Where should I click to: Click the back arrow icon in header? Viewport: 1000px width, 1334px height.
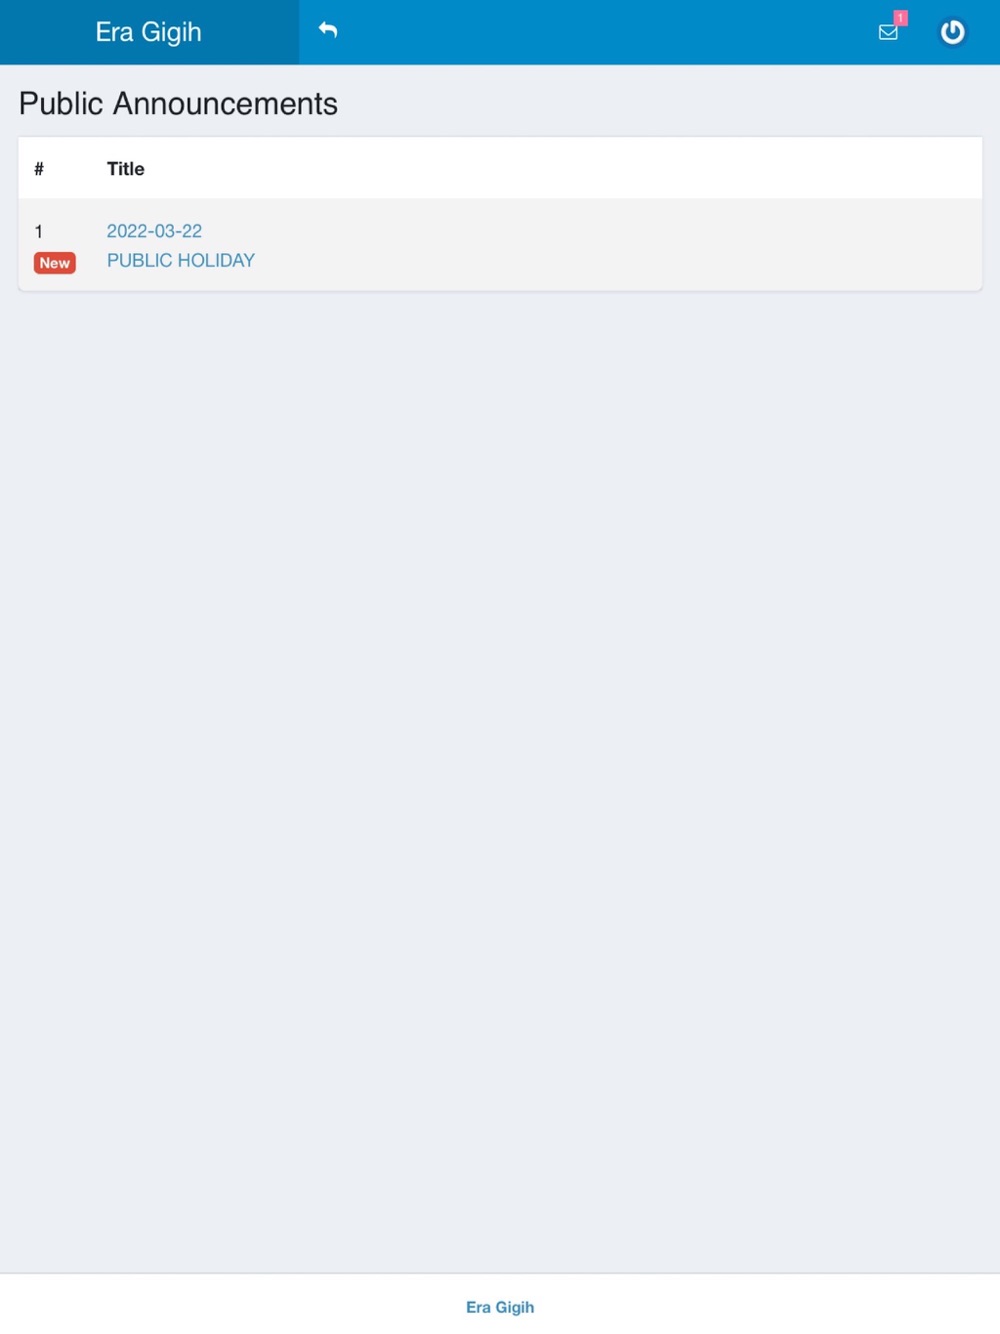coord(327,31)
